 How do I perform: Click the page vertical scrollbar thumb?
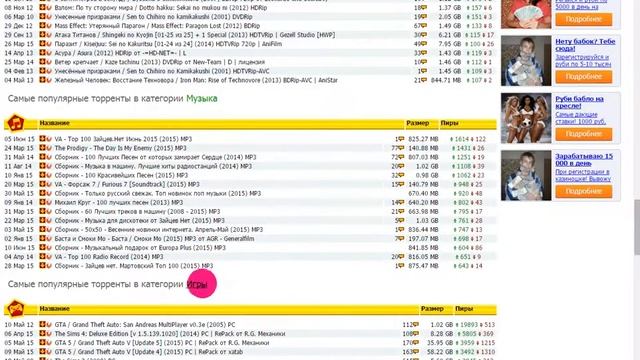click(x=637, y=227)
